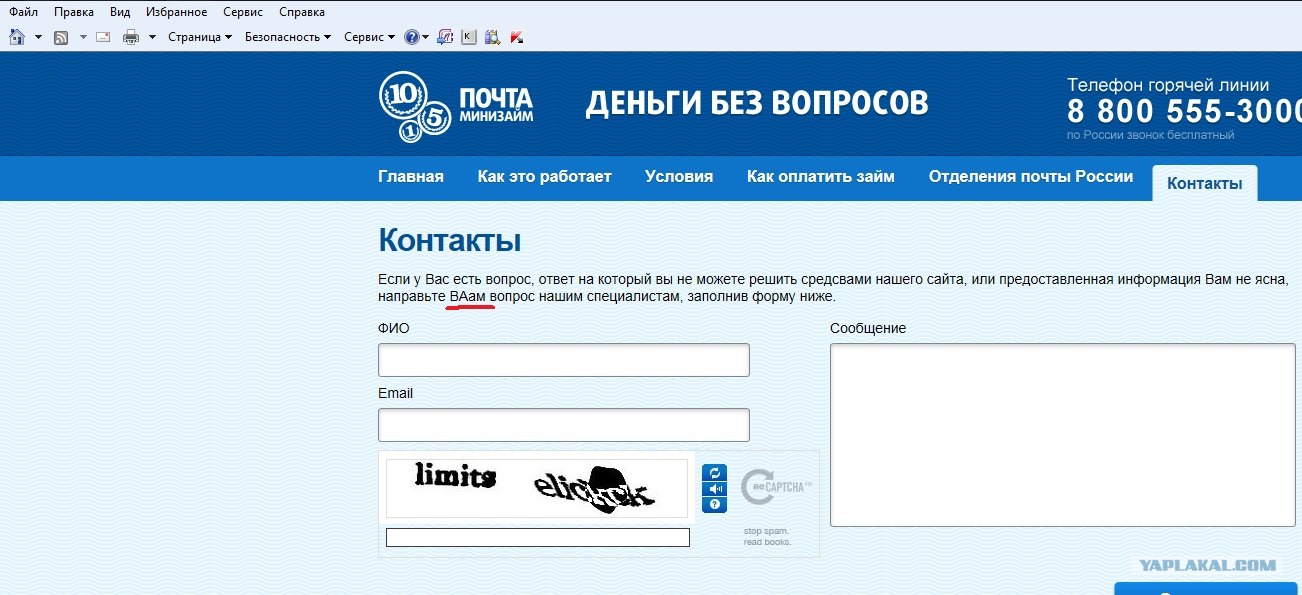Click the red Kaspersky K toolbar icon
1302x595 pixels.
click(x=516, y=37)
